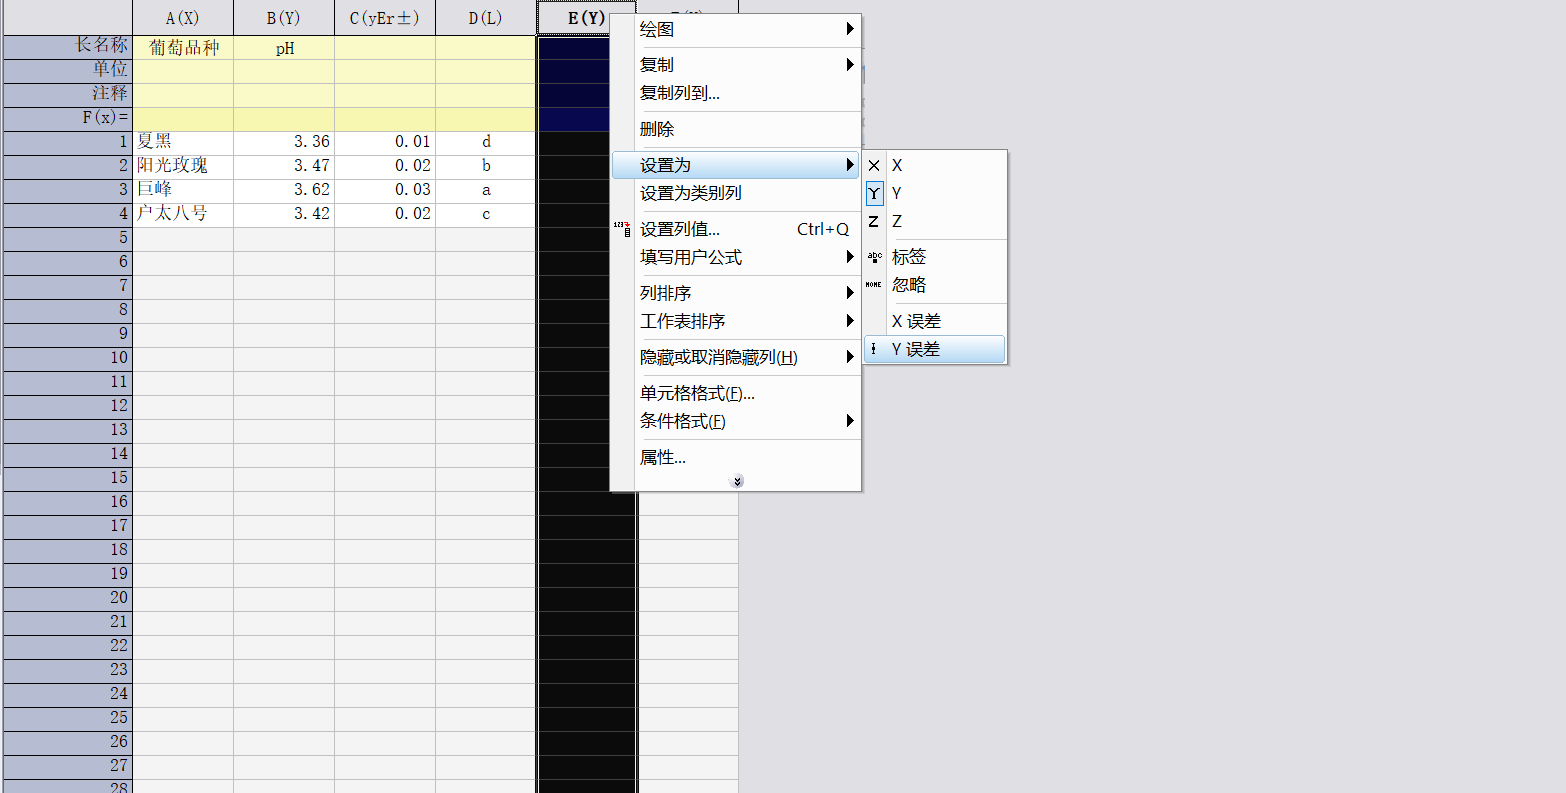Click the D(L) column header

(x=486, y=18)
